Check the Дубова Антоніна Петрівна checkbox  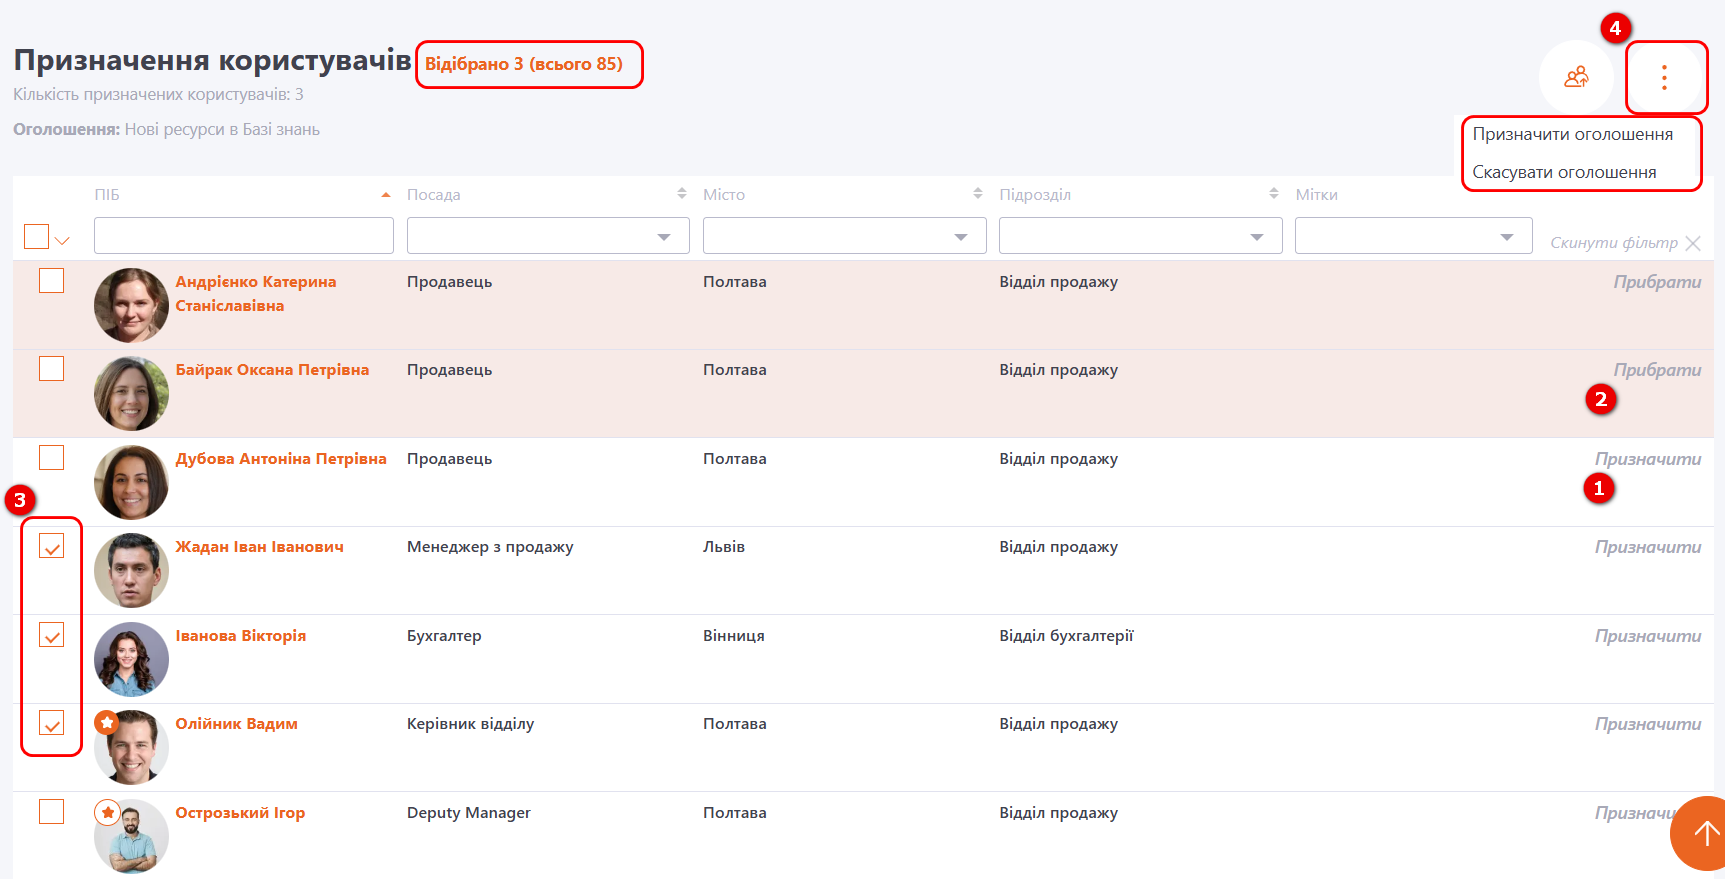pos(51,458)
